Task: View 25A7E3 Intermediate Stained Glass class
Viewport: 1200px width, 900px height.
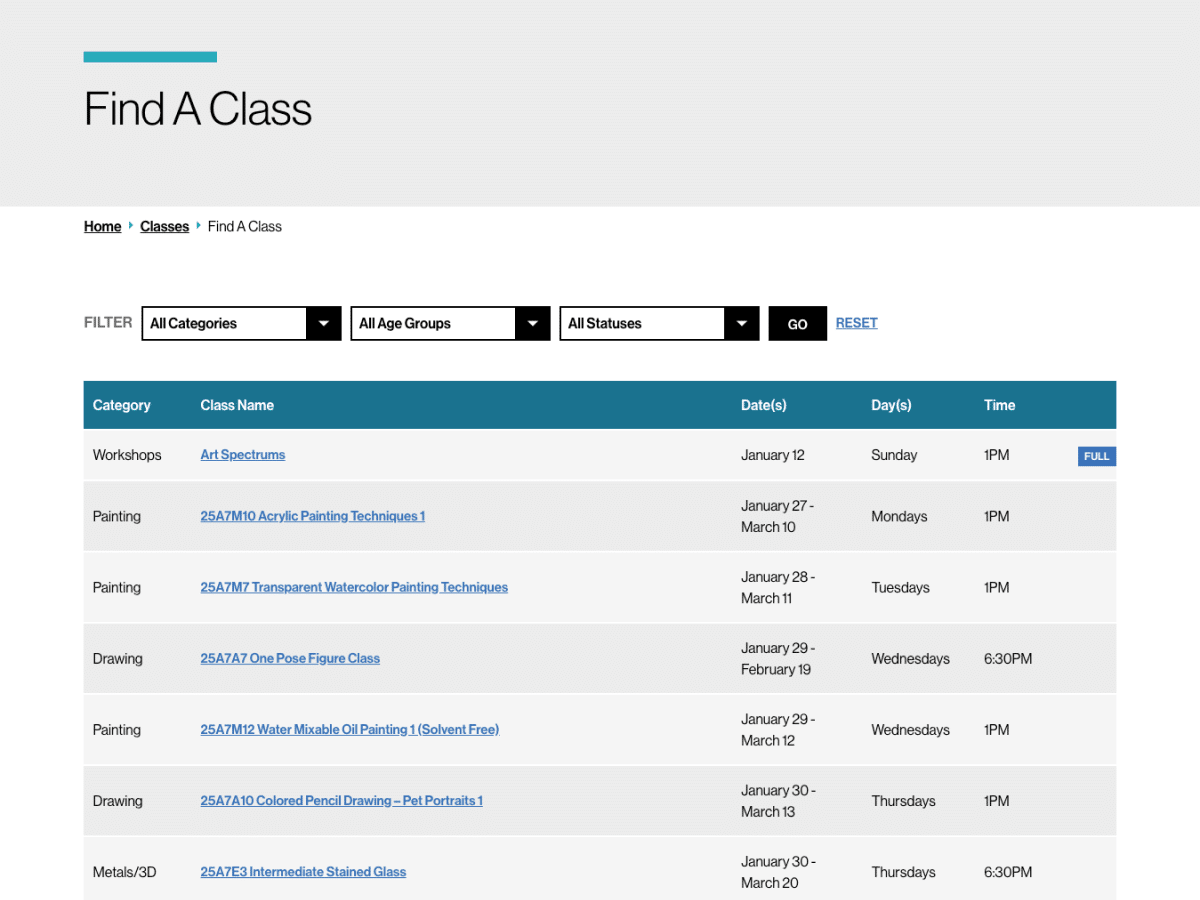Action: pyautogui.click(x=303, y=872)
